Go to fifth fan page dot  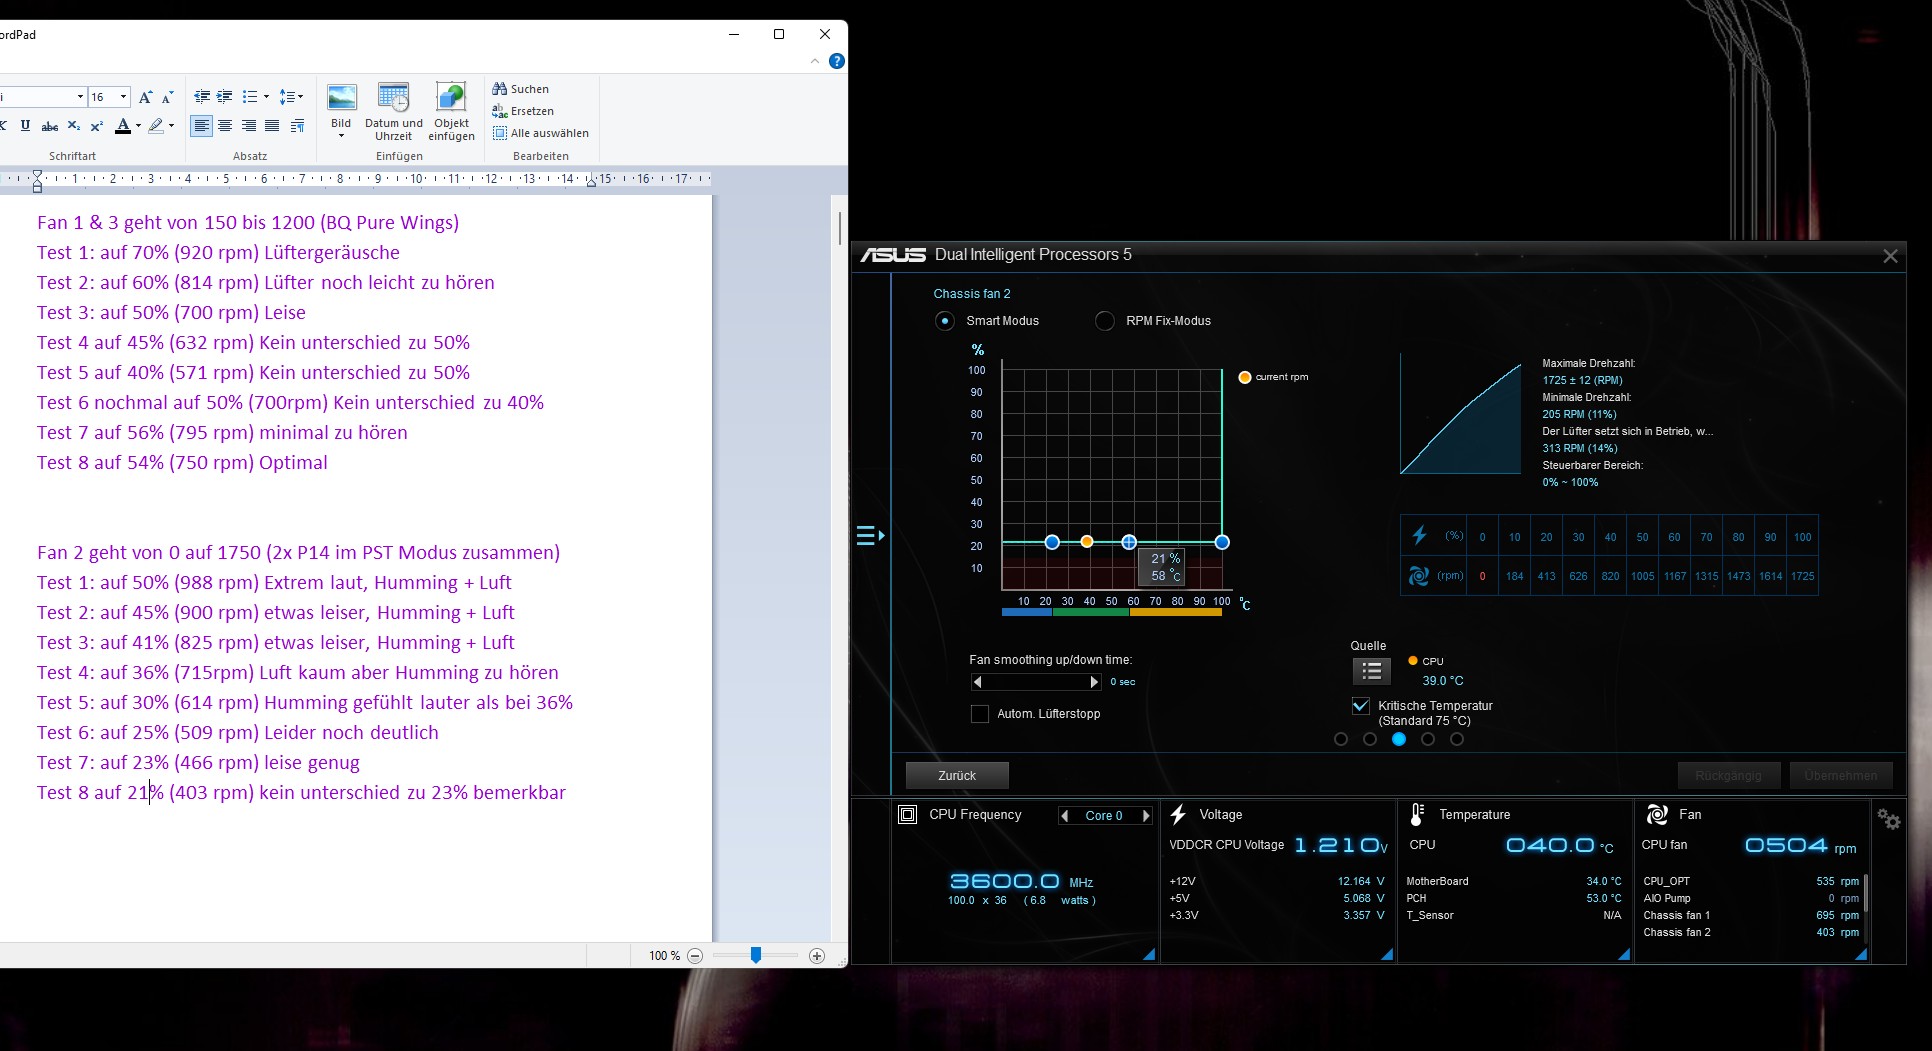[x=1457, y=739]
